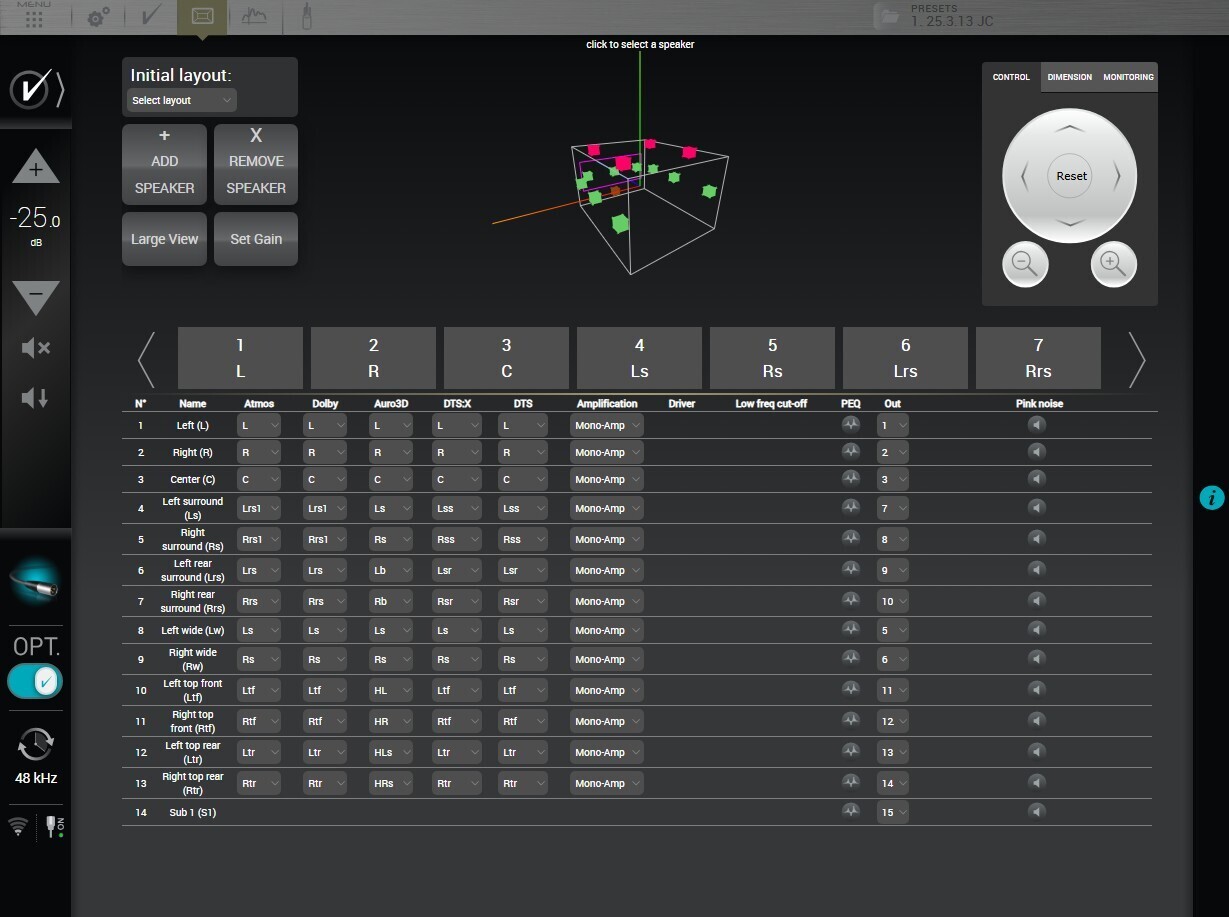The height and width of the screenshot is (917, 1229).
Task: Click the ADD SPEAKER button
Action: point(165,164)
